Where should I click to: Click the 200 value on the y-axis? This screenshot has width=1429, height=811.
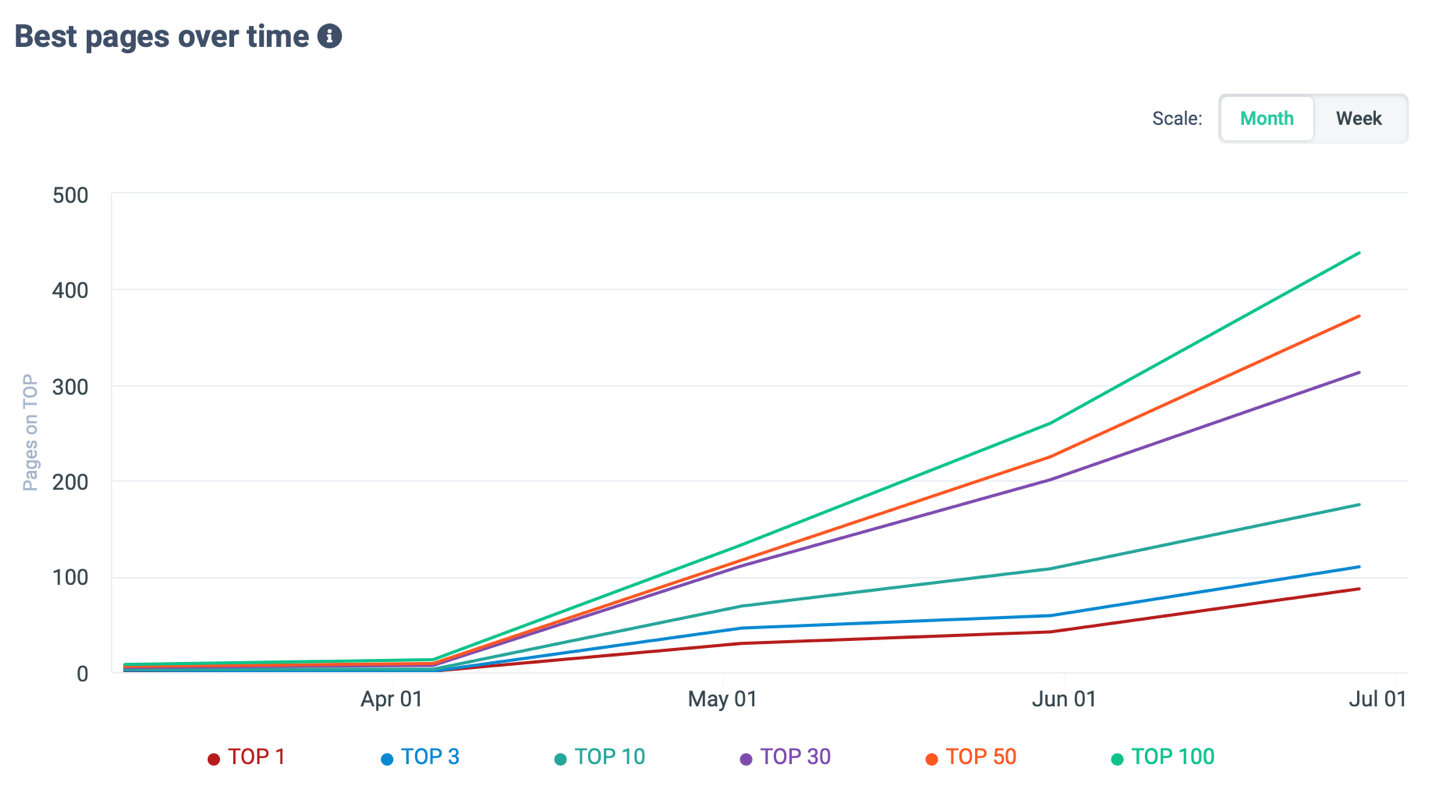[x=70, y=482]
